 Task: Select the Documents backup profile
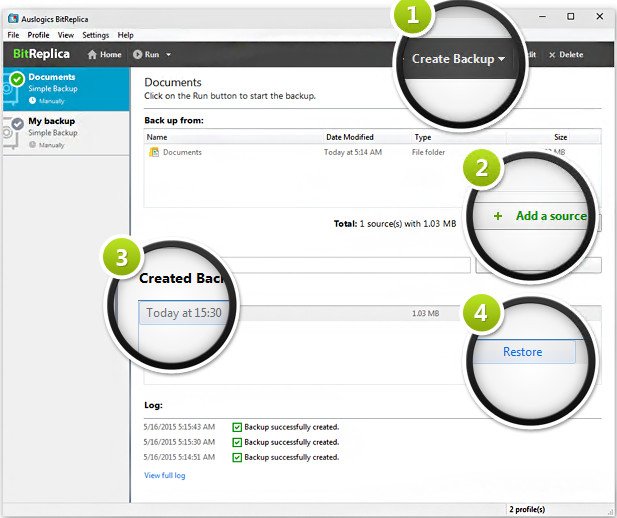click(66, 89)
